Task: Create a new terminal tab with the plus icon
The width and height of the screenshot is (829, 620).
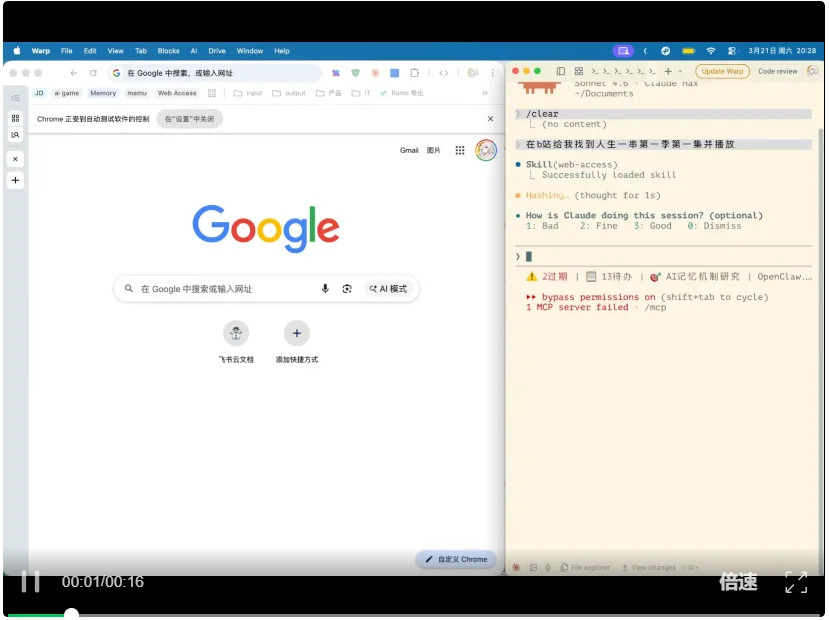Action: pos(668,71)
